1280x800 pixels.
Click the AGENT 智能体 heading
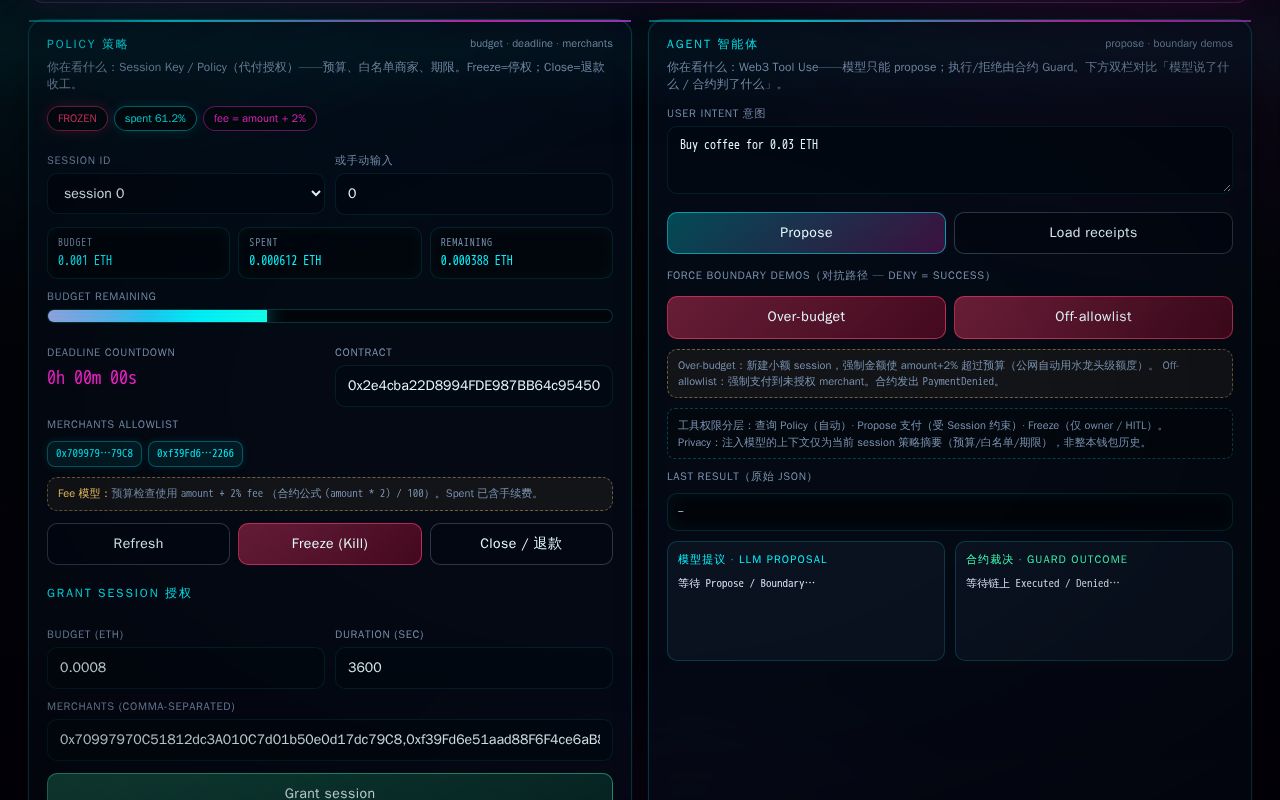click(713, 44)
